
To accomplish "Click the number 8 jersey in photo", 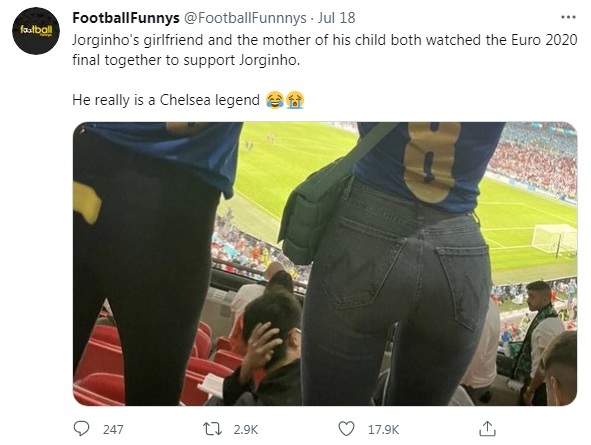I will pos(430,164).
